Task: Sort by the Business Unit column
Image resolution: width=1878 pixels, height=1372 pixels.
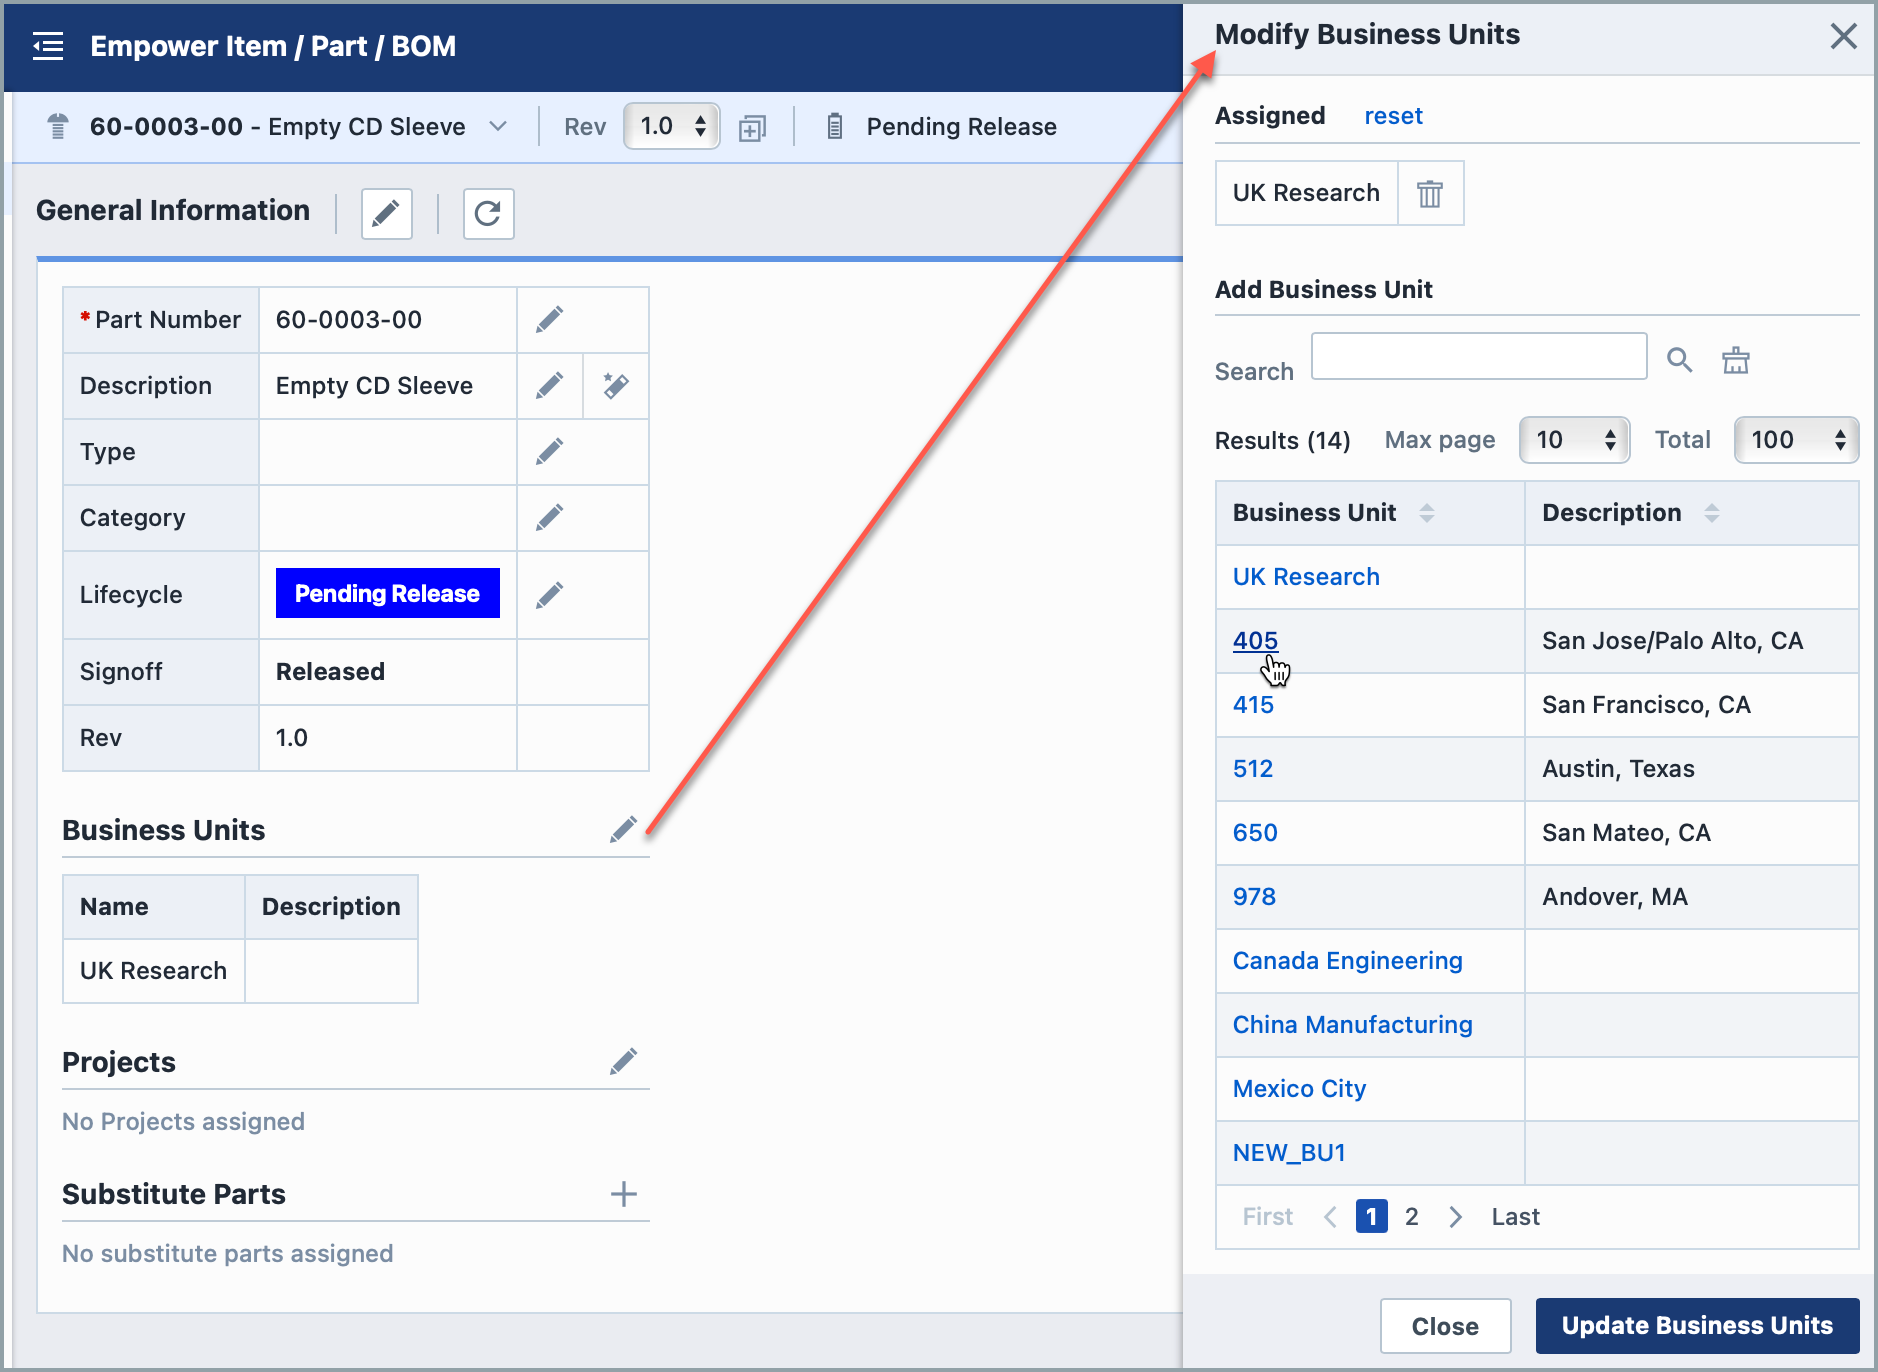Action: coord(1426,513)
